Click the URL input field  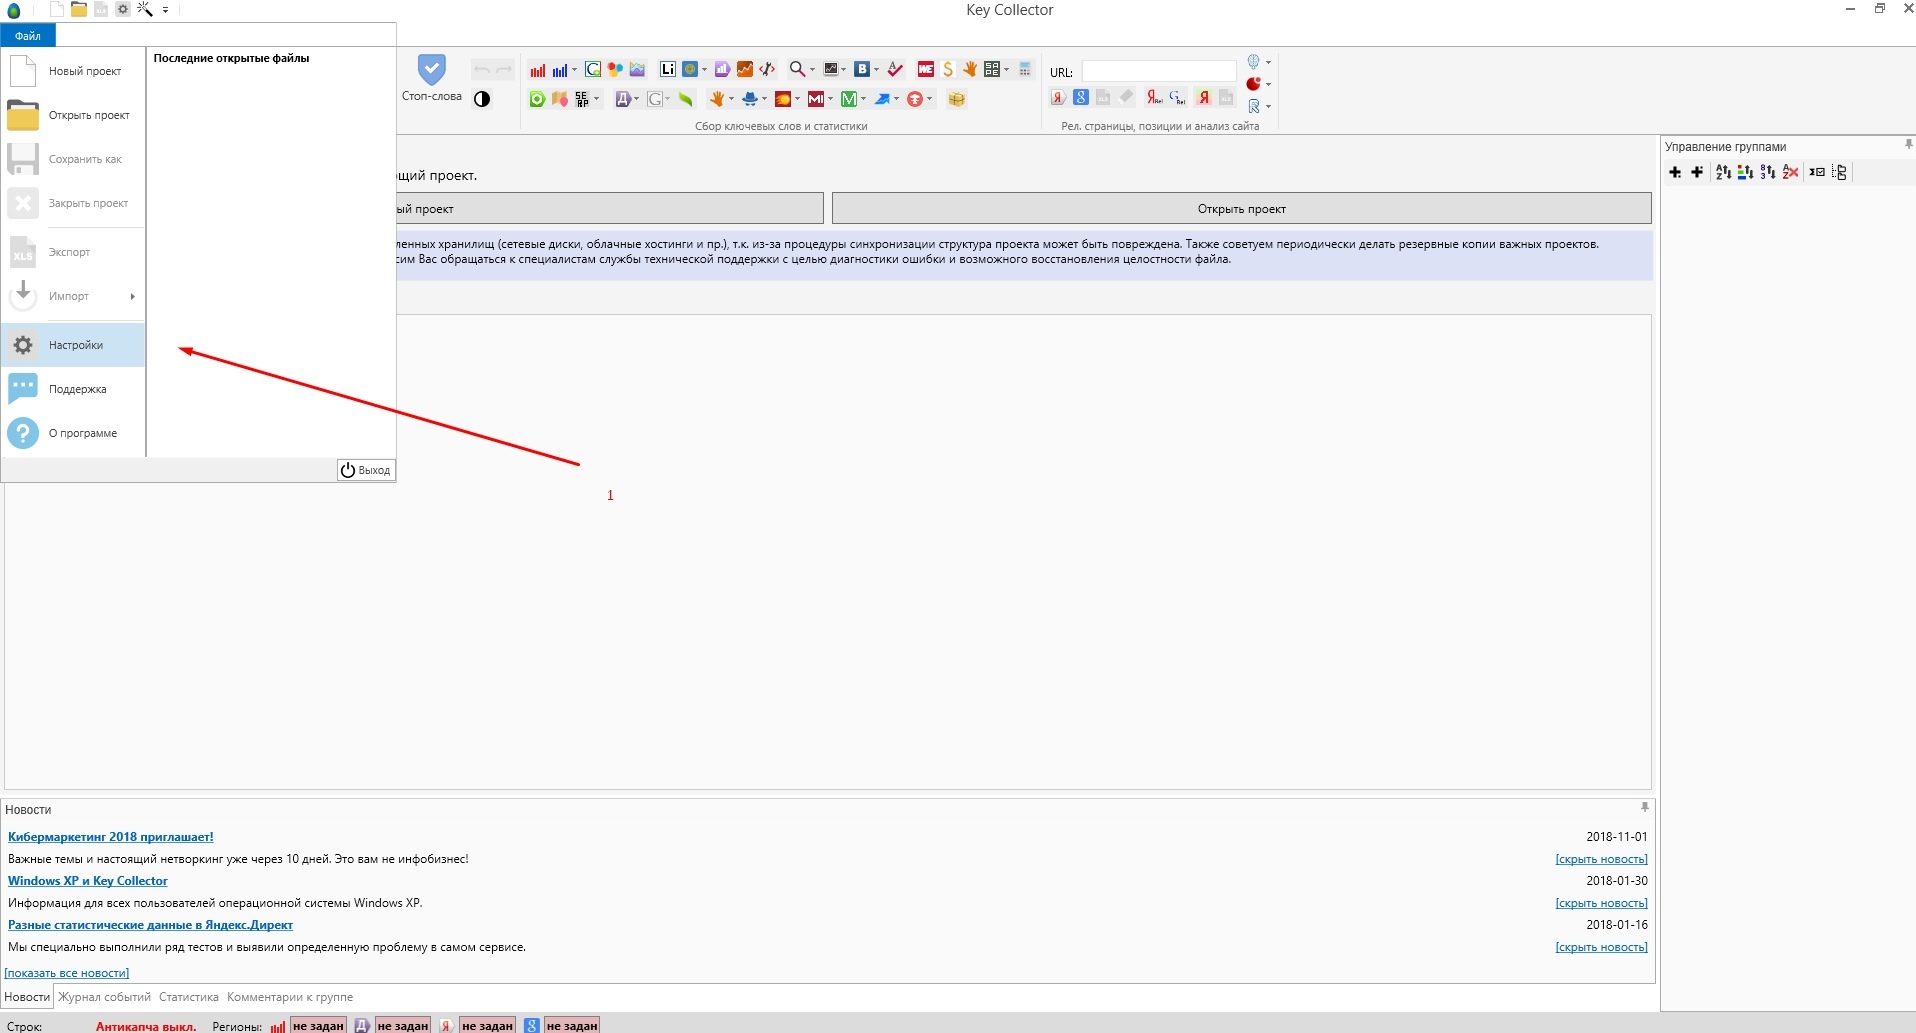(1159, 72)
